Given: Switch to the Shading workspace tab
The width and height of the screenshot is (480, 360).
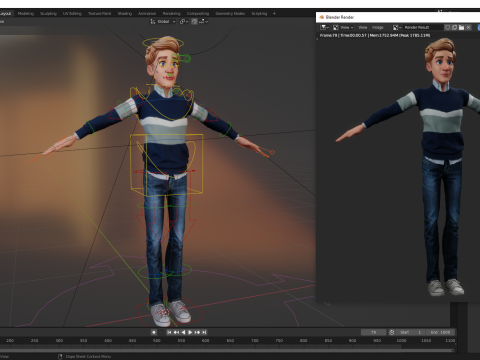Looking at the screenshot, I should pos(125,14).
